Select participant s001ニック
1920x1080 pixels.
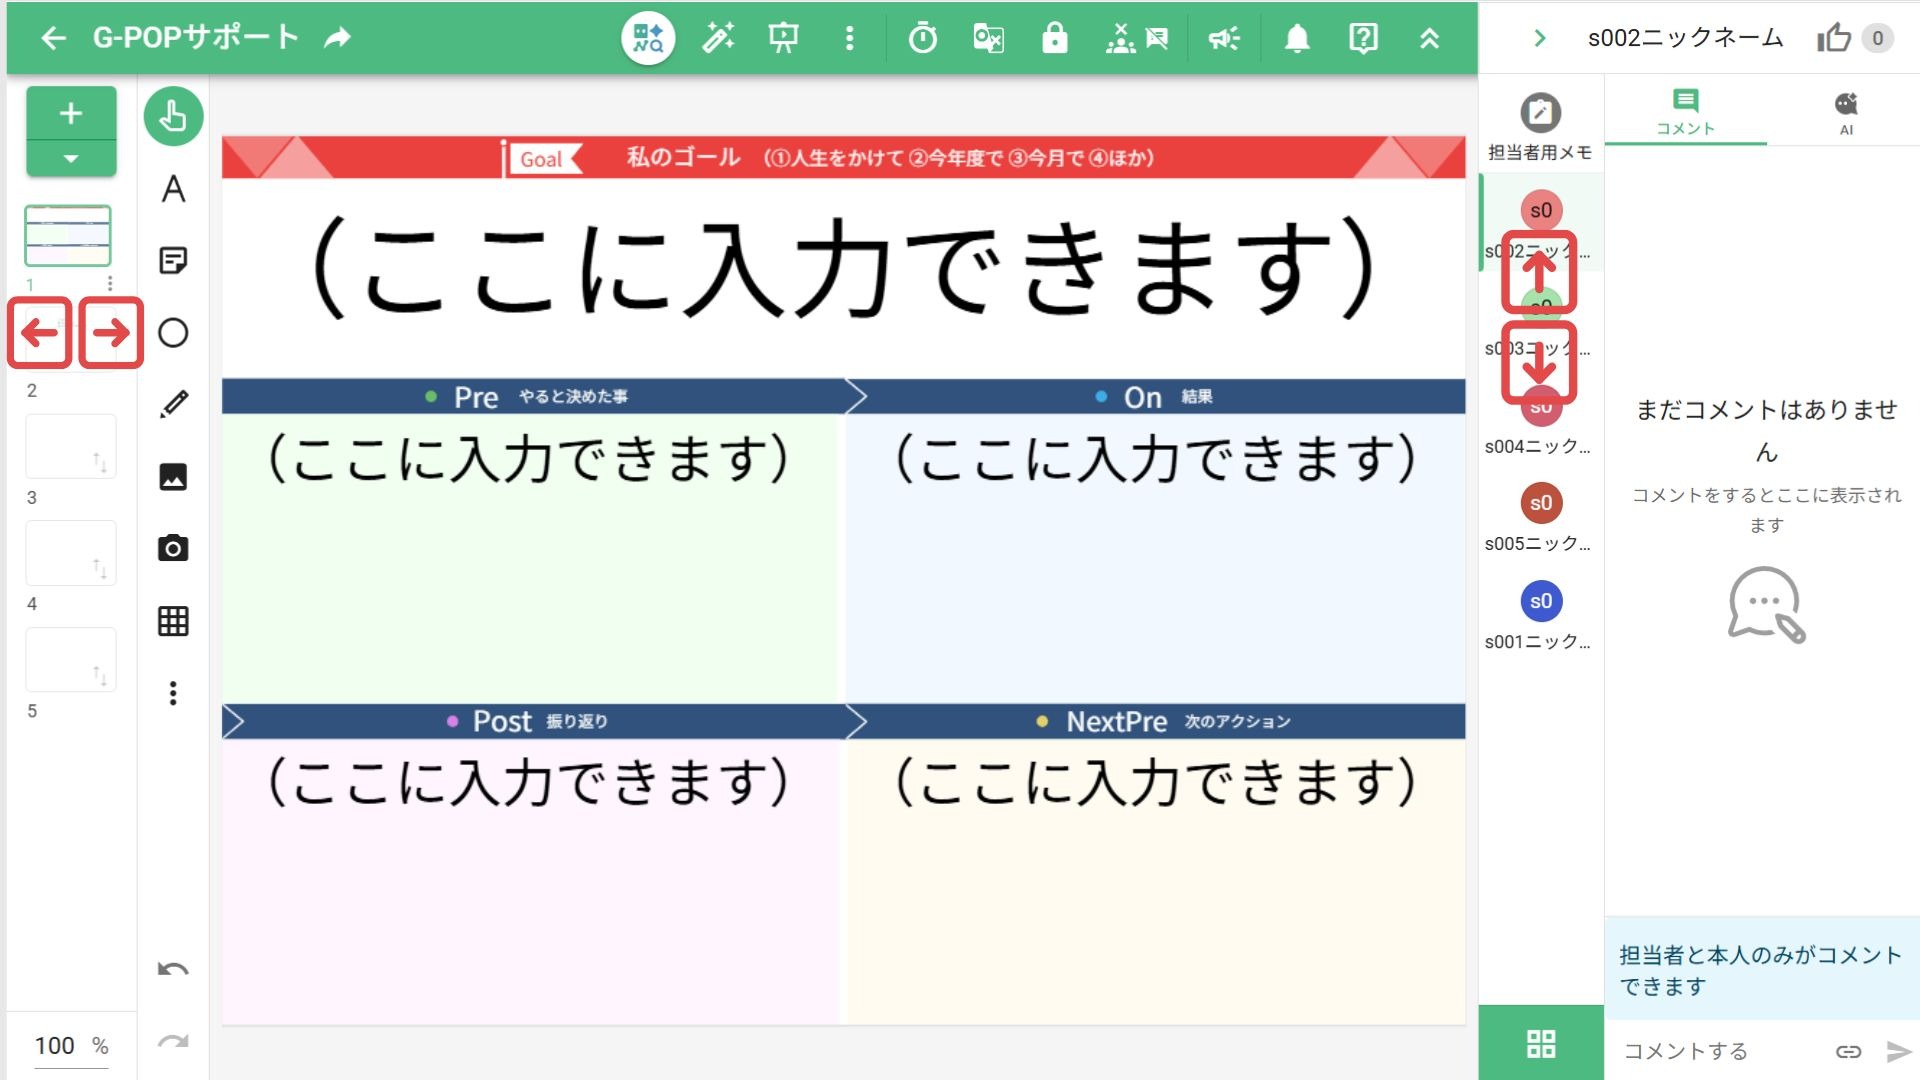1540,616
